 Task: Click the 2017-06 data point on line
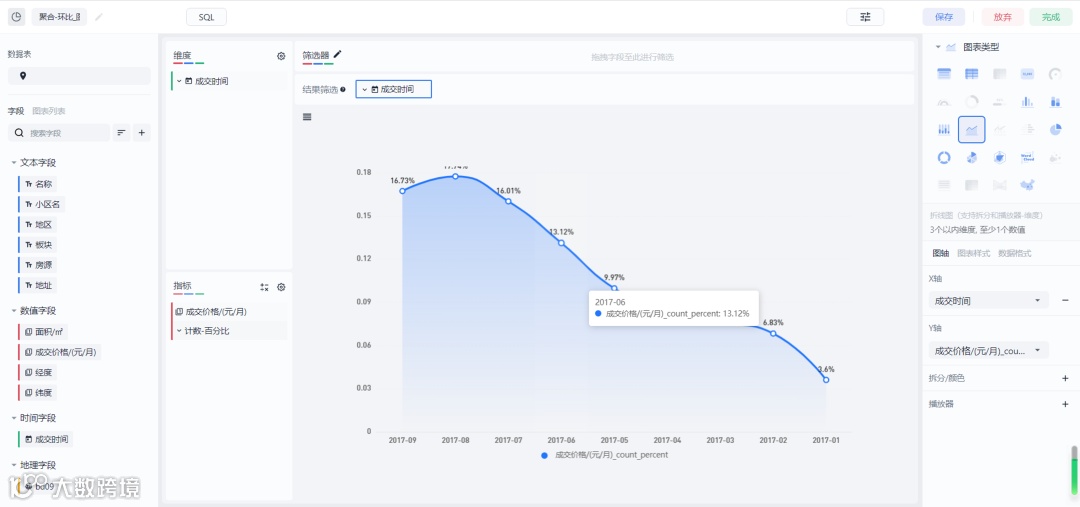[x=561, y=243]
